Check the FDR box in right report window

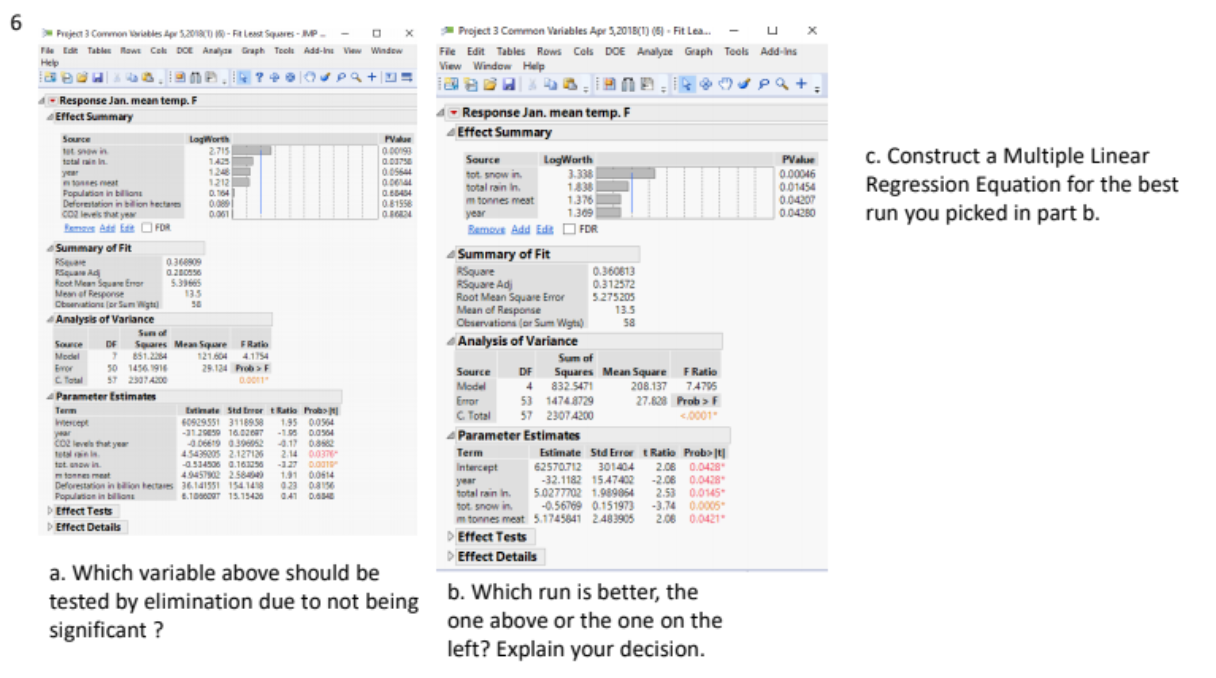(568, 229)
